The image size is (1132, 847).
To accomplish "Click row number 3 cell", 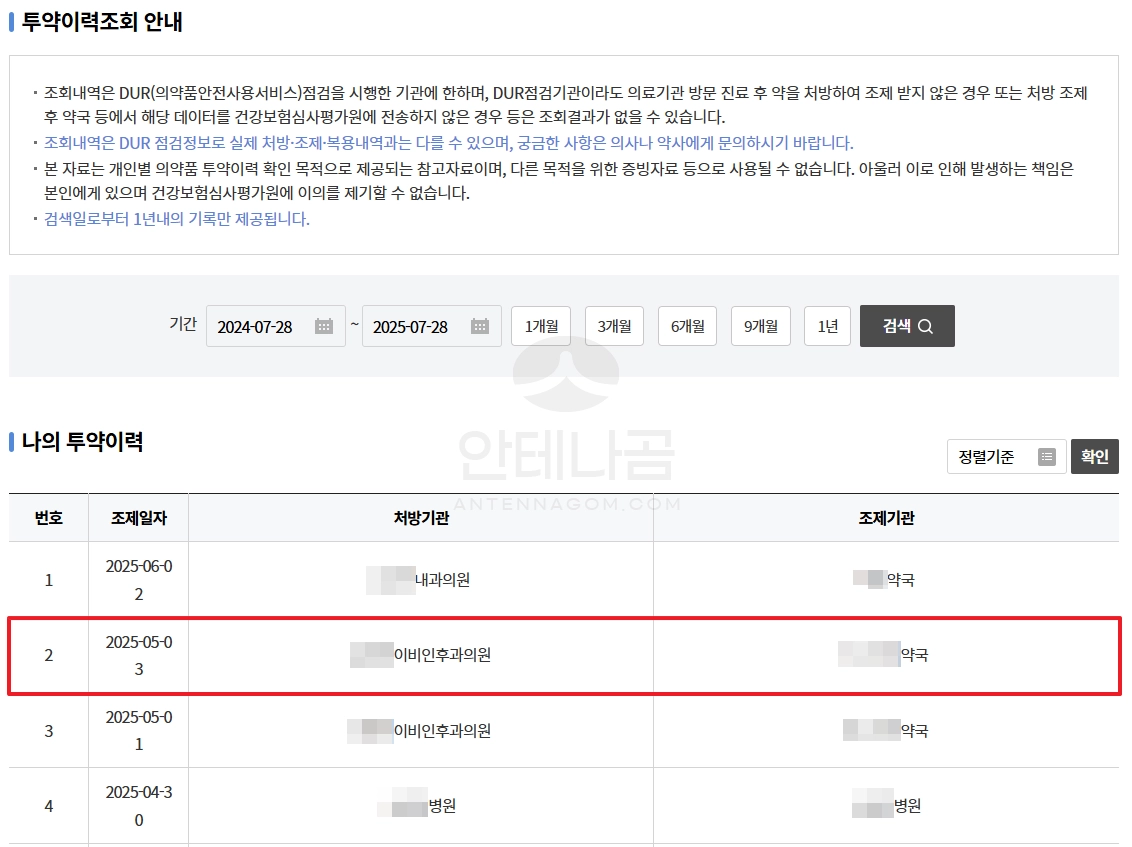I will click(48, 731).
